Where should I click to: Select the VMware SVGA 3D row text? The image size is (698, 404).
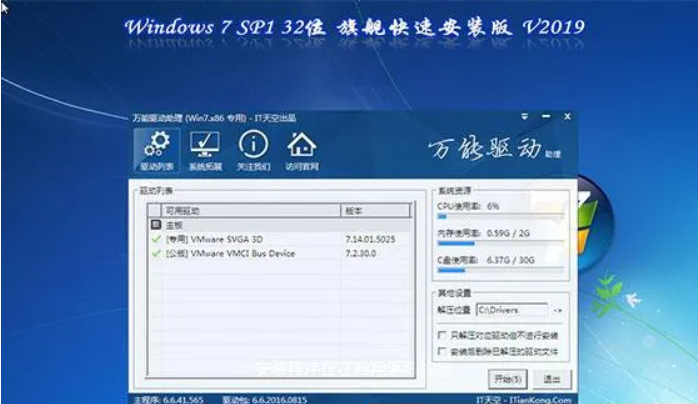214,239
